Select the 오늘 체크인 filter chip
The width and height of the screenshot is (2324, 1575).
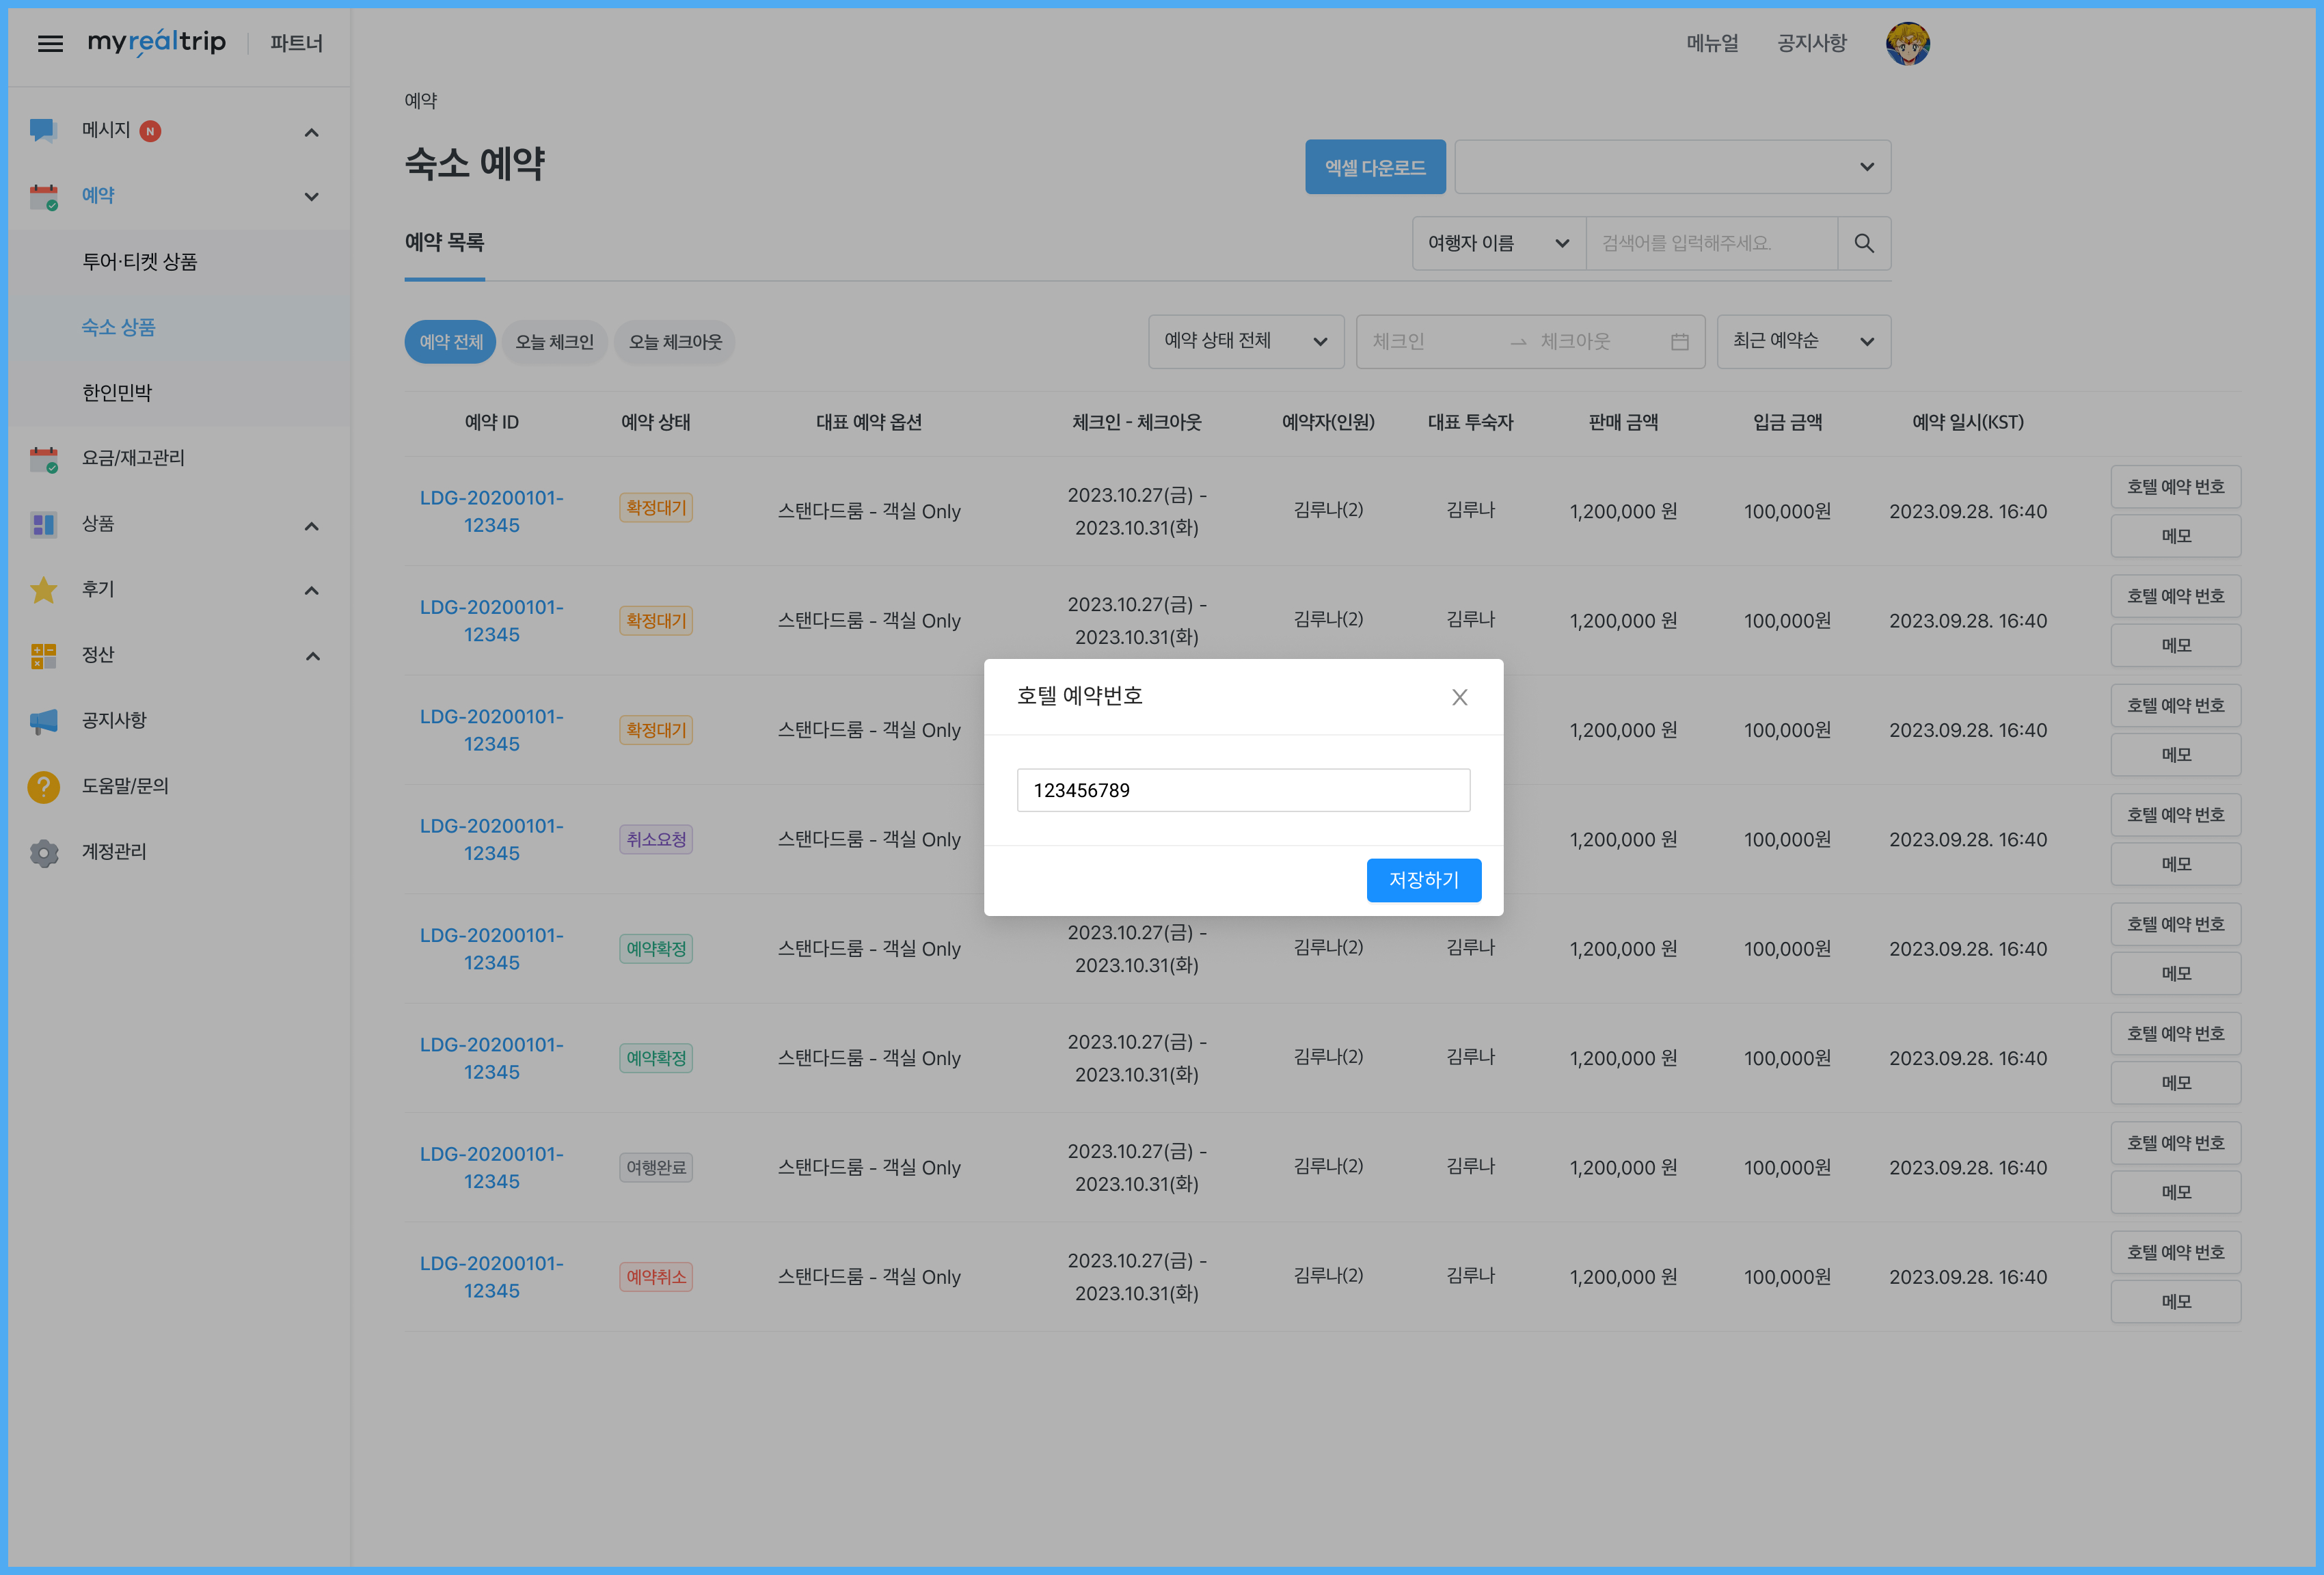[554, 342]
